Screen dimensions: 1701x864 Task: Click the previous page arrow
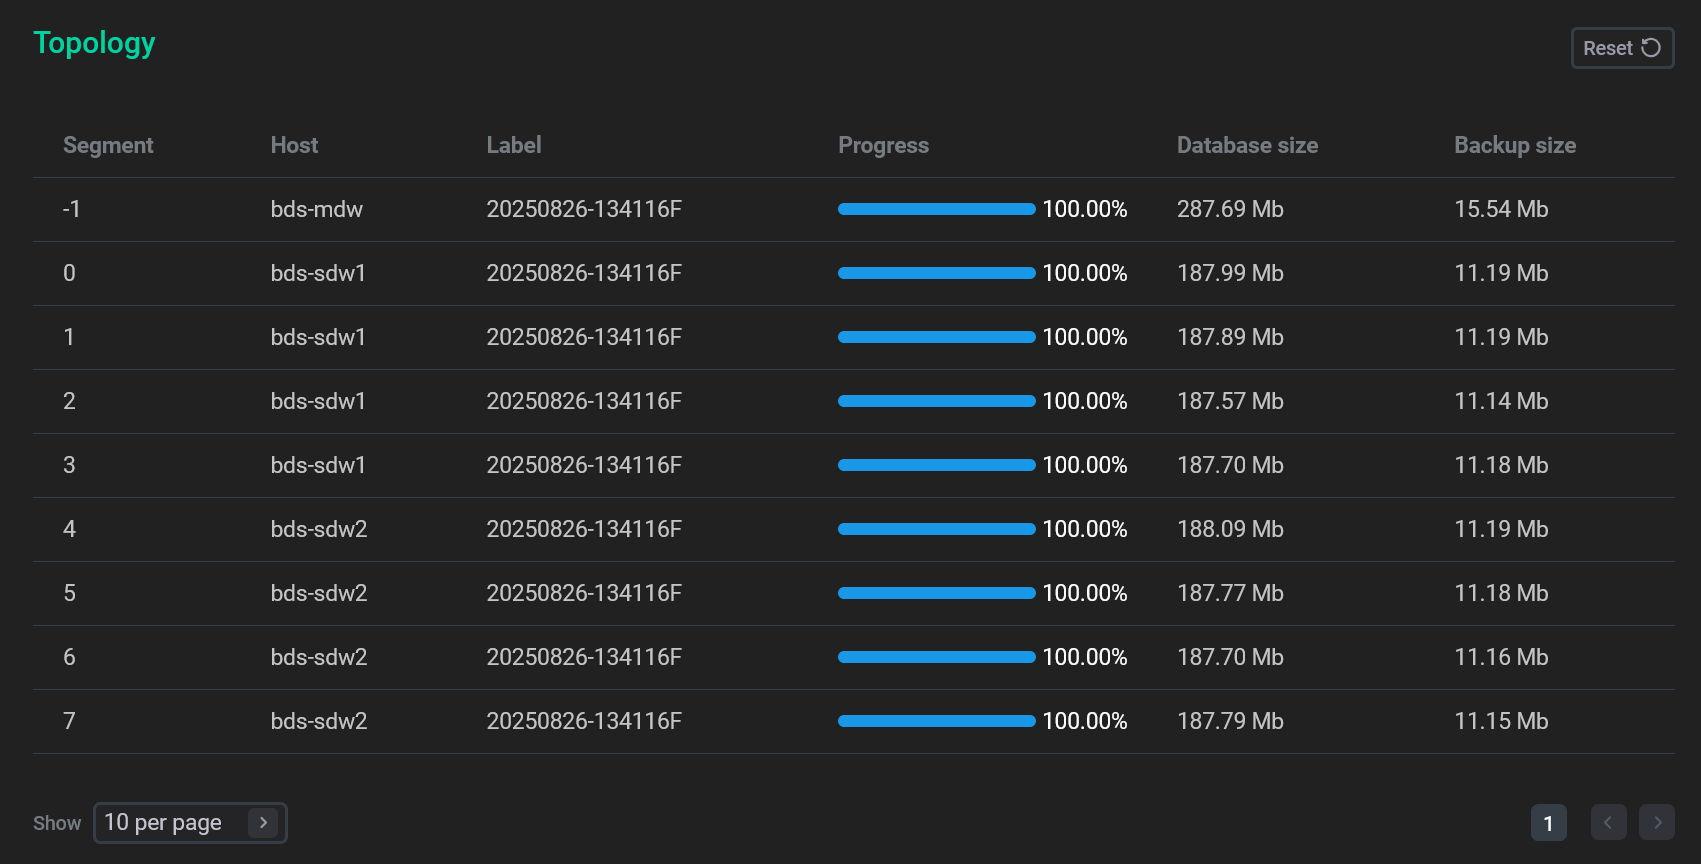[x=1608, y=823]
